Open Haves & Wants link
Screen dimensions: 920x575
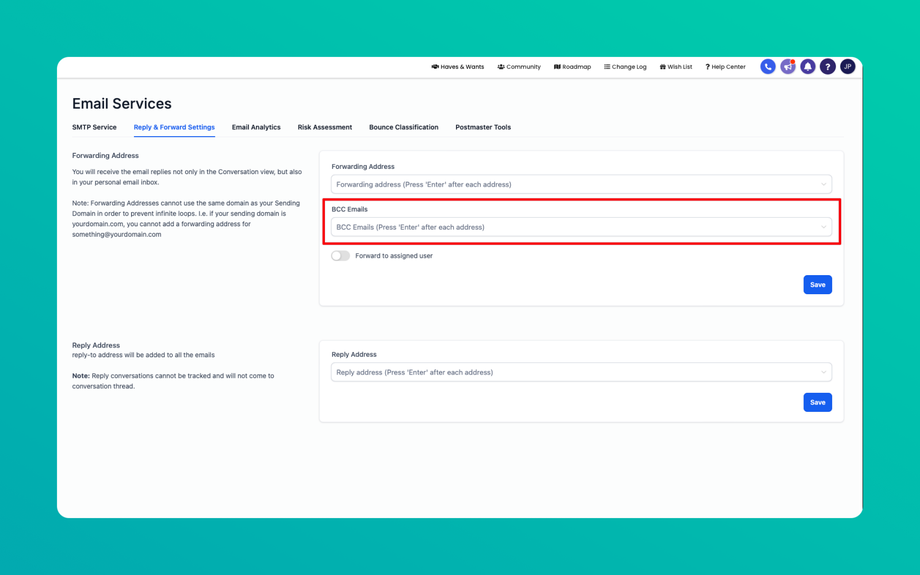pyautogui.click(x=458, y=67)
